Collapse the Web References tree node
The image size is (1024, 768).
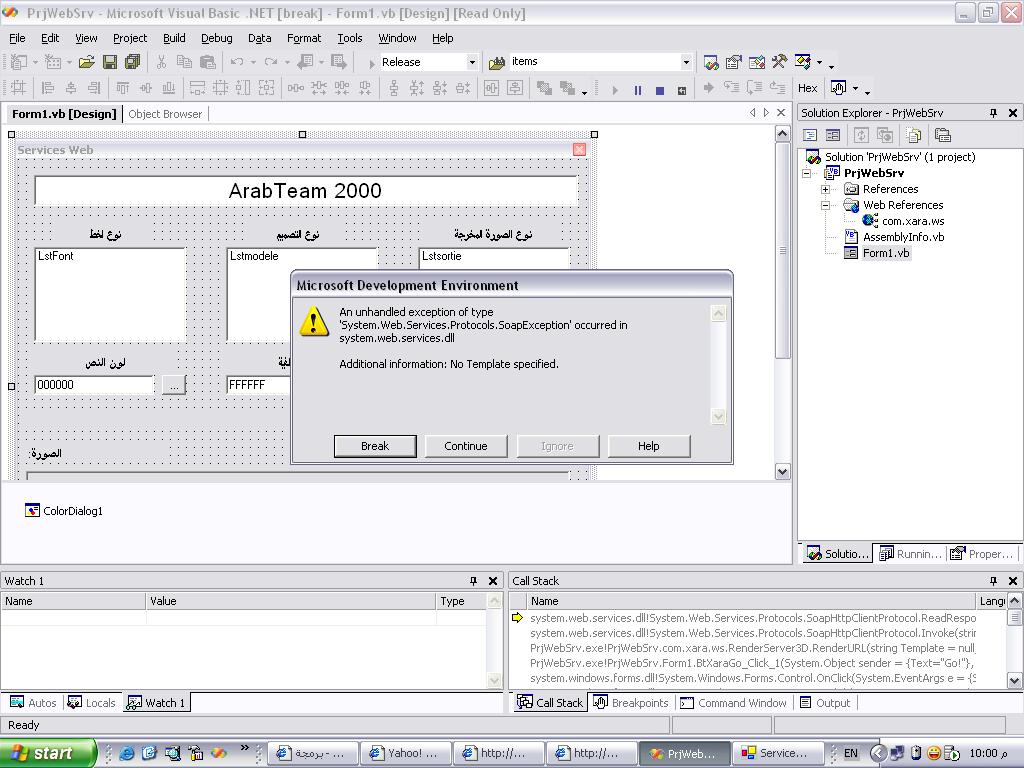[x=825, y=205]
